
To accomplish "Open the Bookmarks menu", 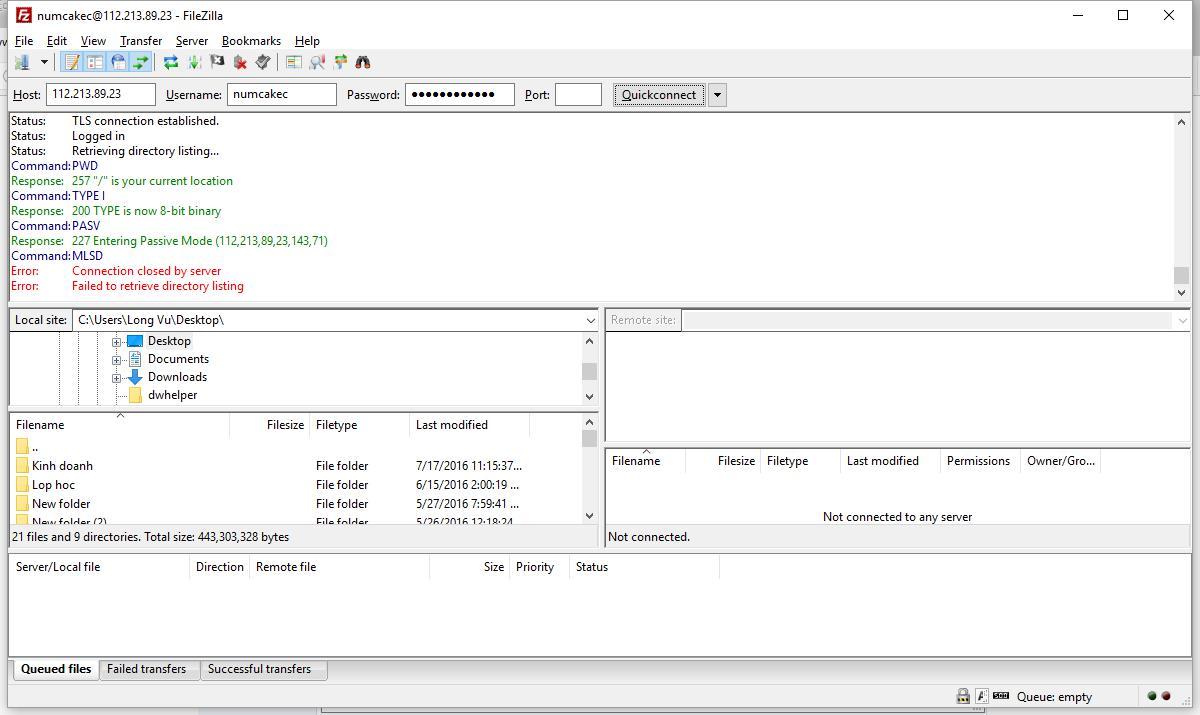I will 251,41.
